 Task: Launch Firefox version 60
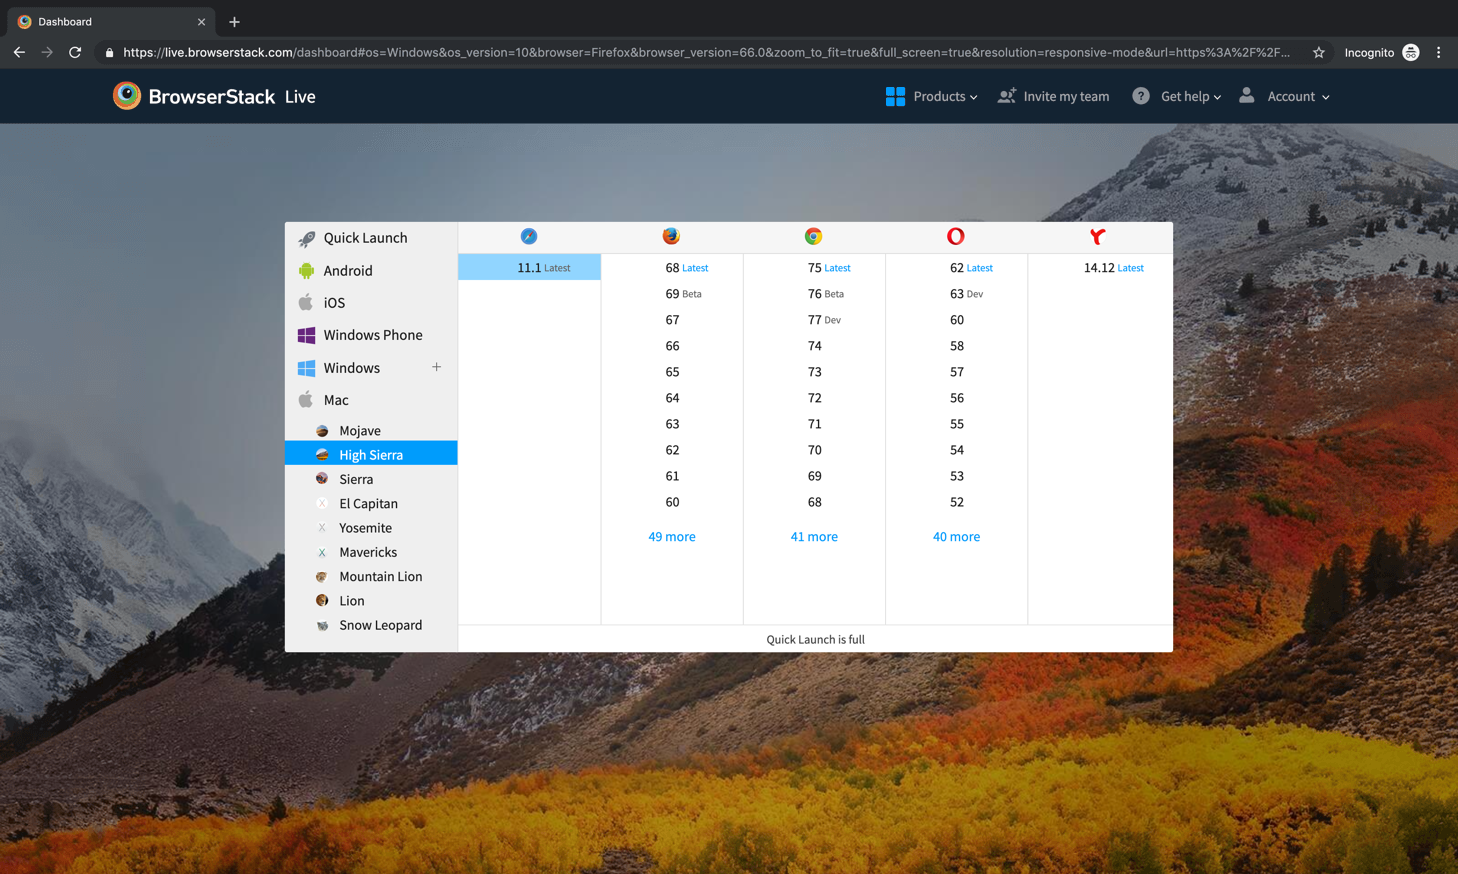(672, 502)
